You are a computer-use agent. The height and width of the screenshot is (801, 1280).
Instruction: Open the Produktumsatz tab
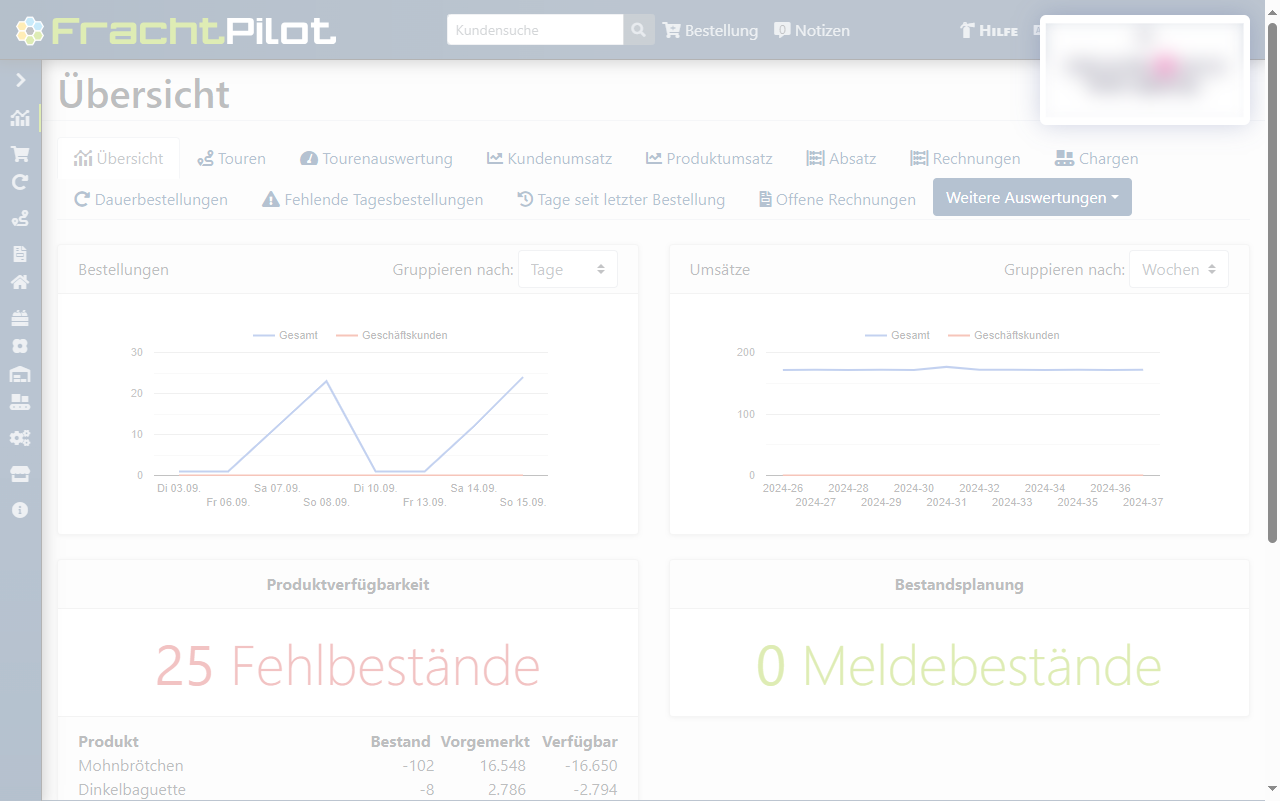(709, 158)
